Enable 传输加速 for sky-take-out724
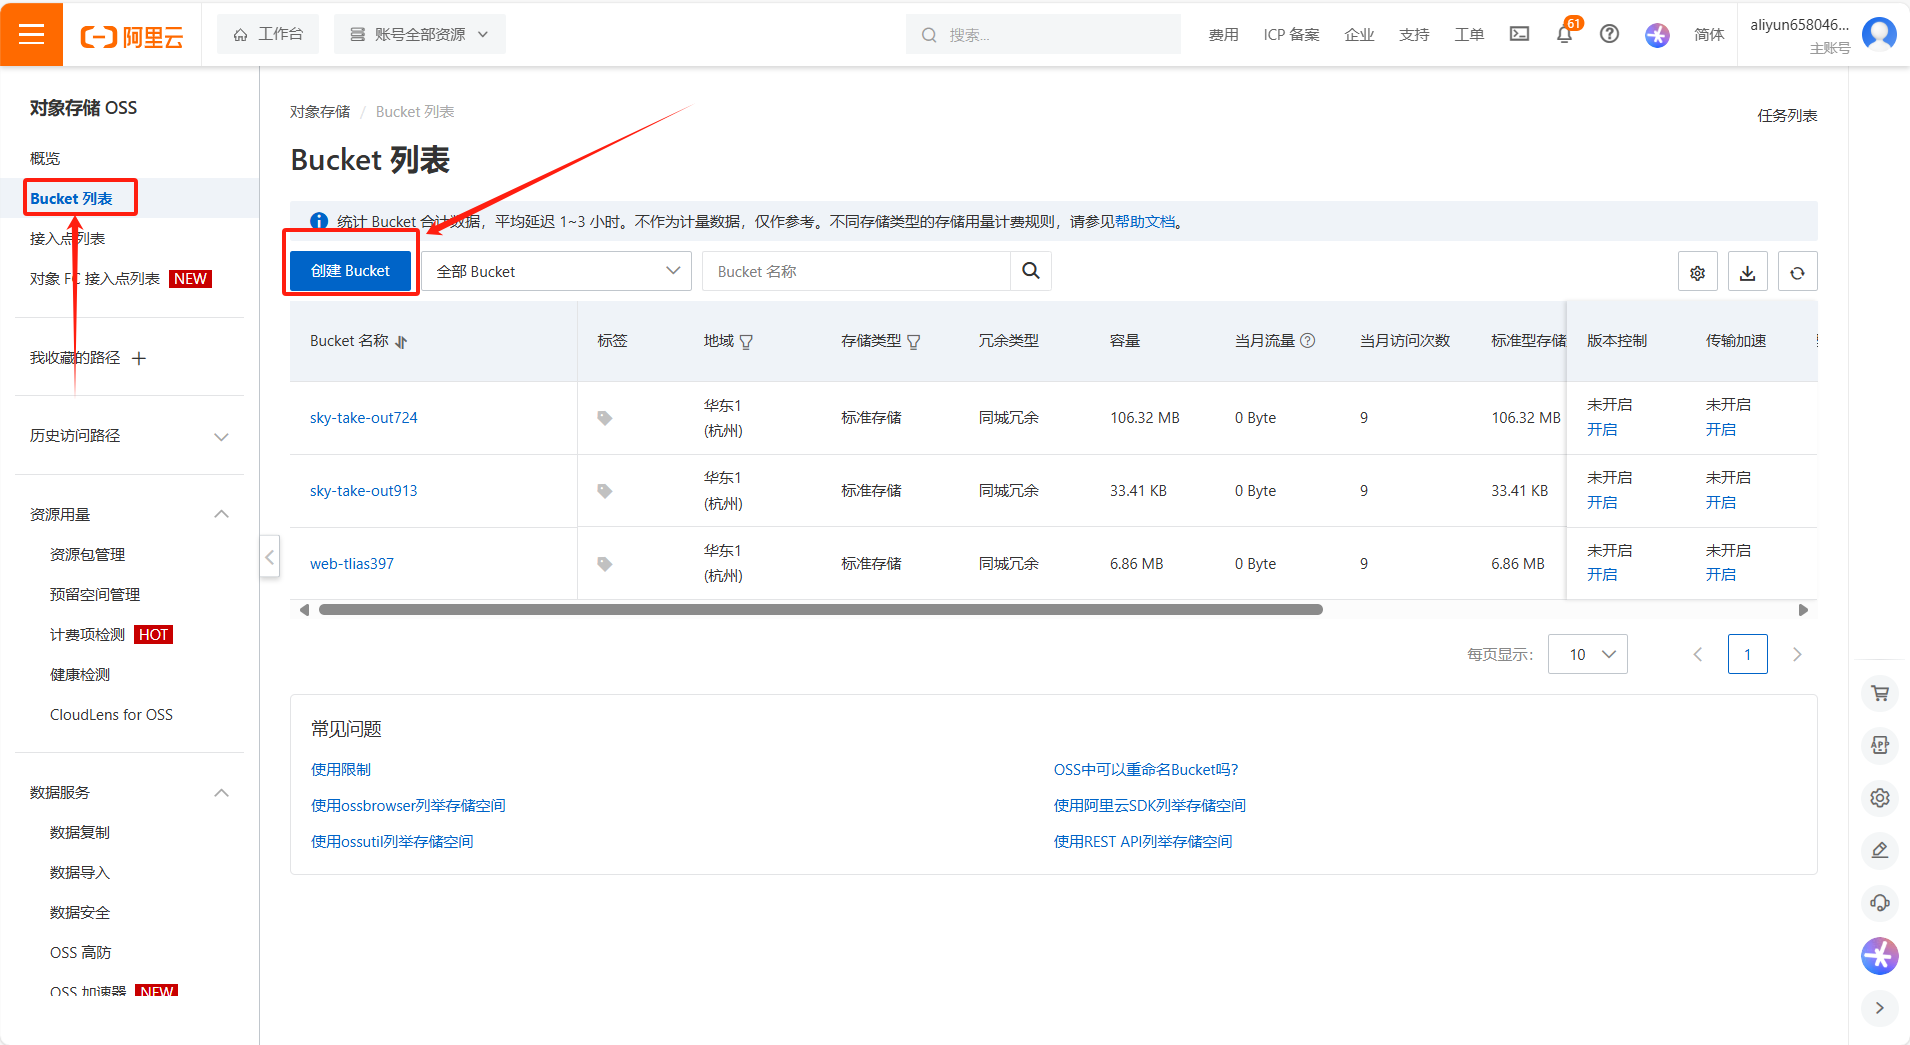Screen dimensions: 1910x1045 coord(1721,429)
